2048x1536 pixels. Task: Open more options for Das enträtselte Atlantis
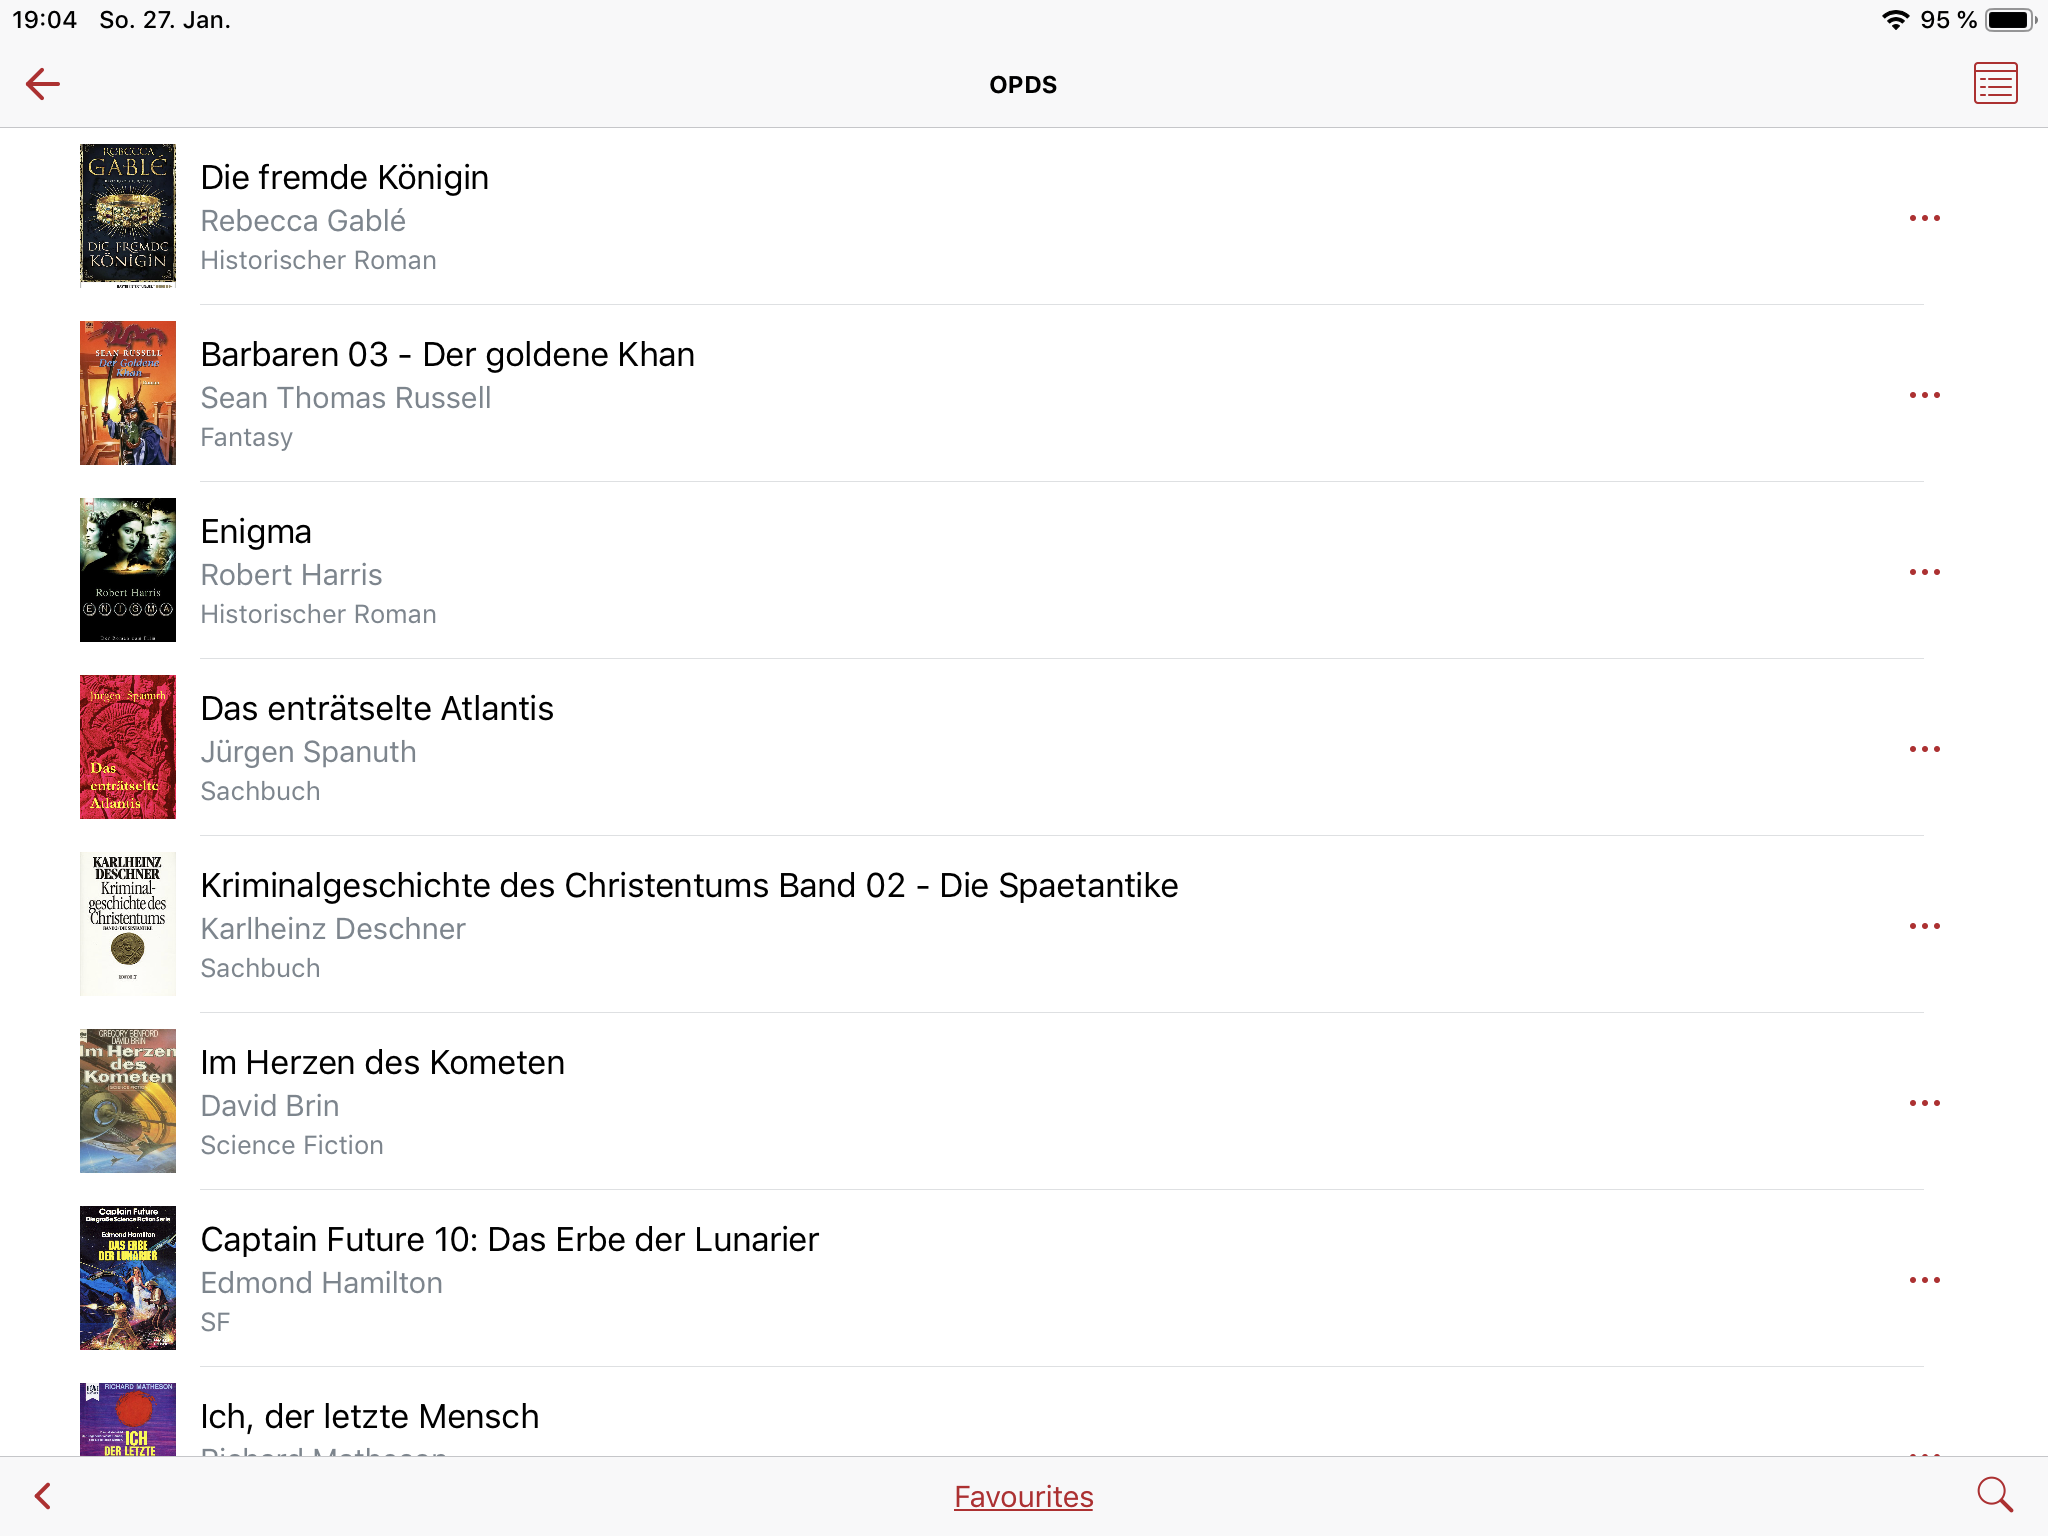1924,749
